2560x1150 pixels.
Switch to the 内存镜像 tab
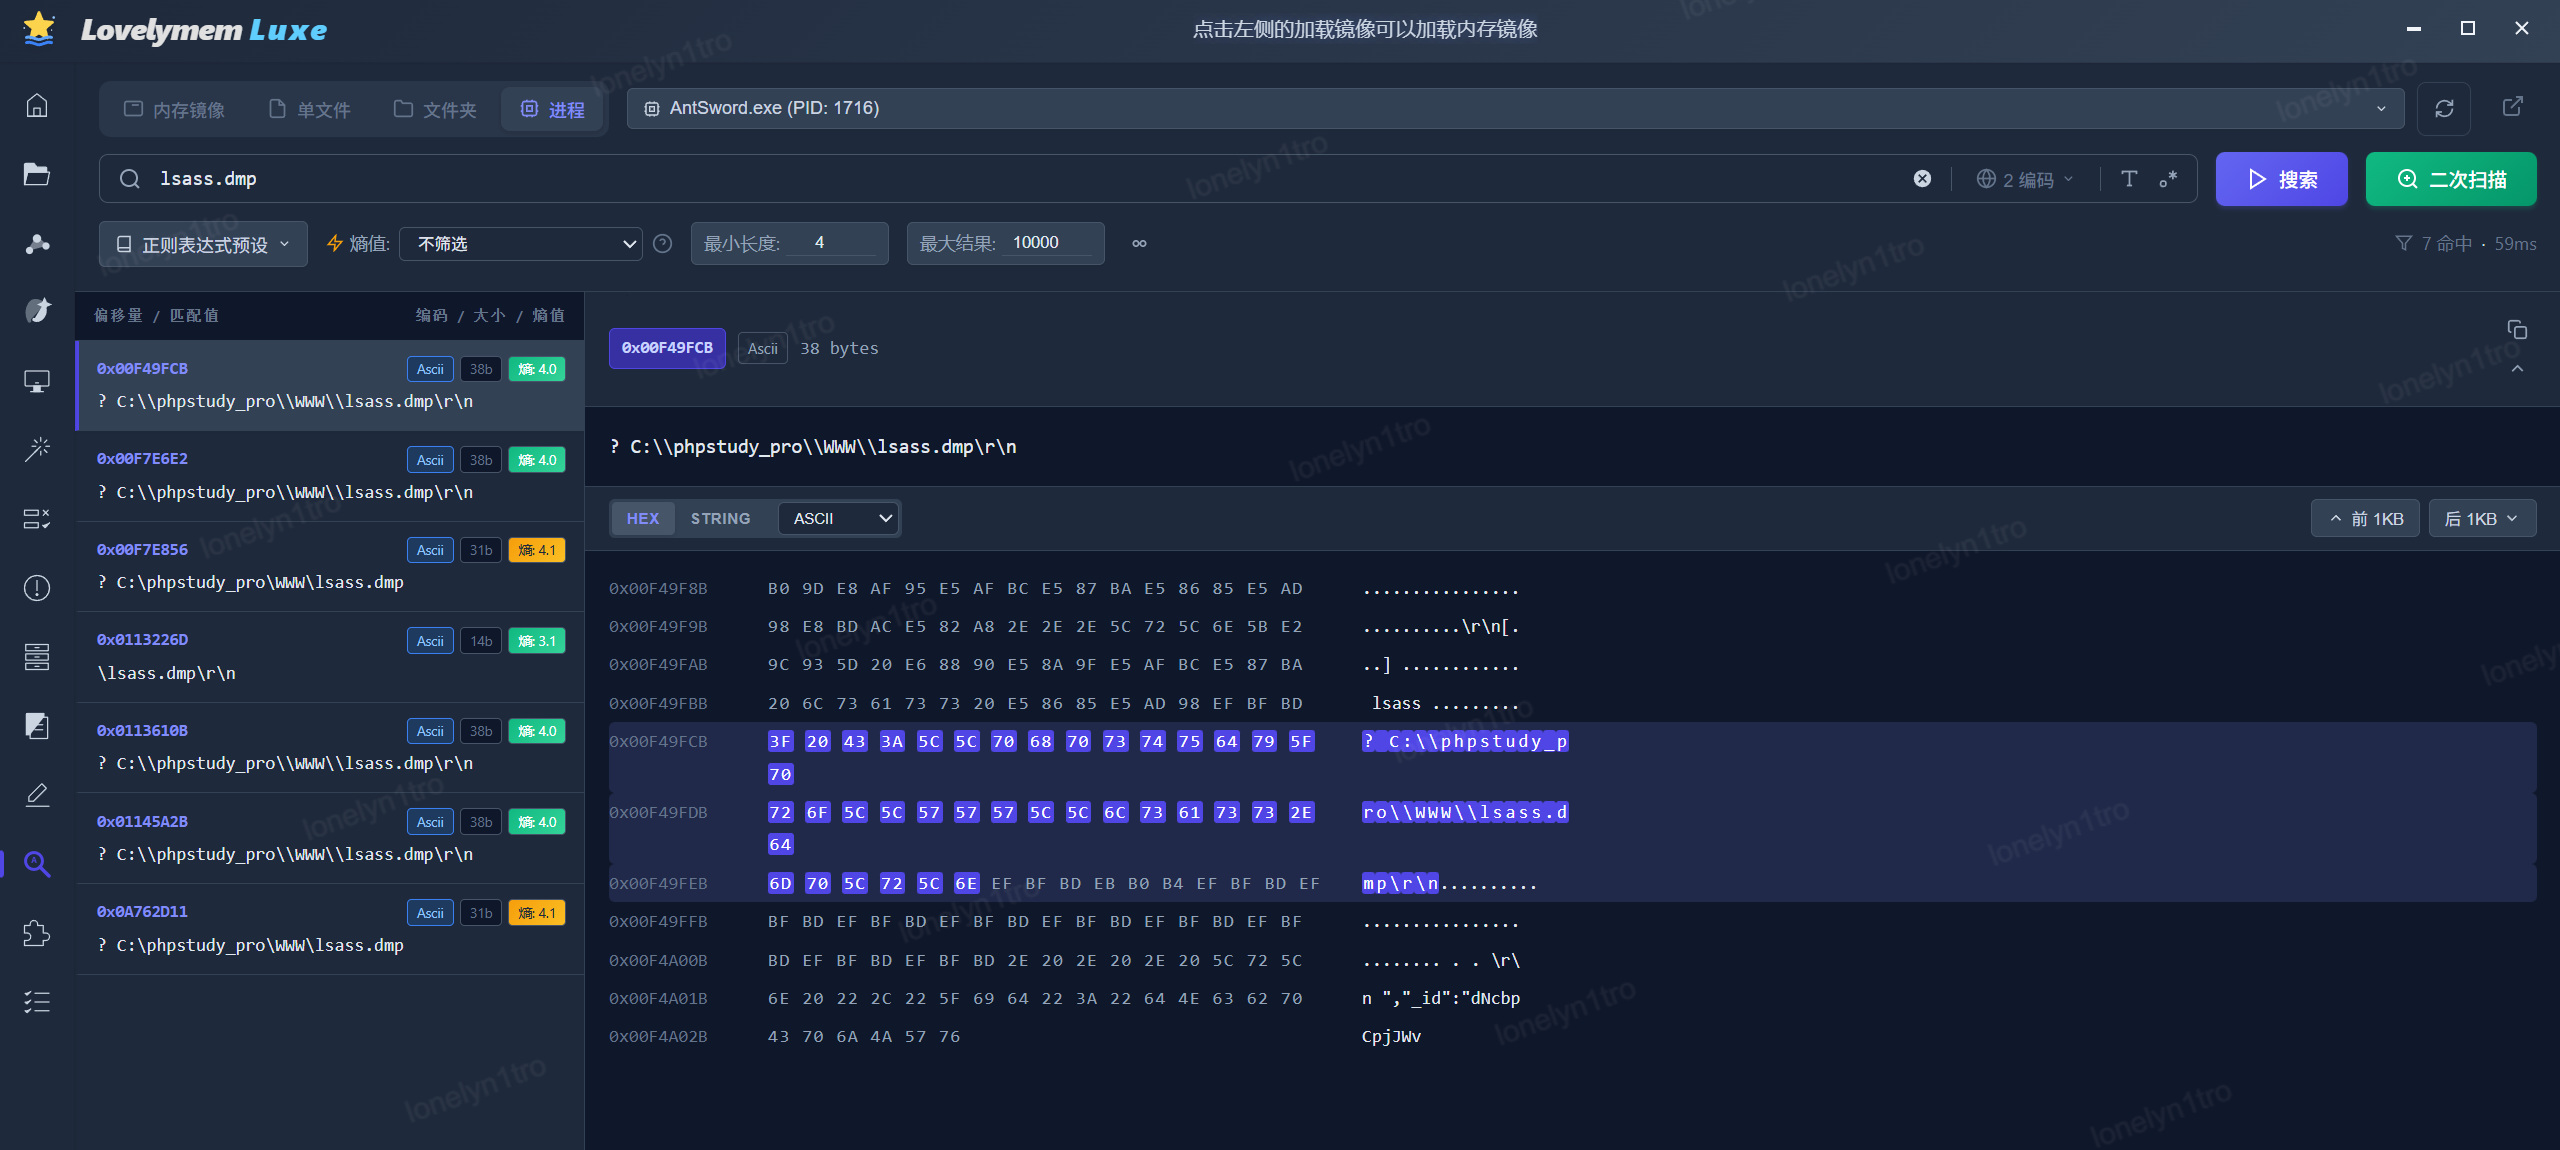(x=175, y=109)
